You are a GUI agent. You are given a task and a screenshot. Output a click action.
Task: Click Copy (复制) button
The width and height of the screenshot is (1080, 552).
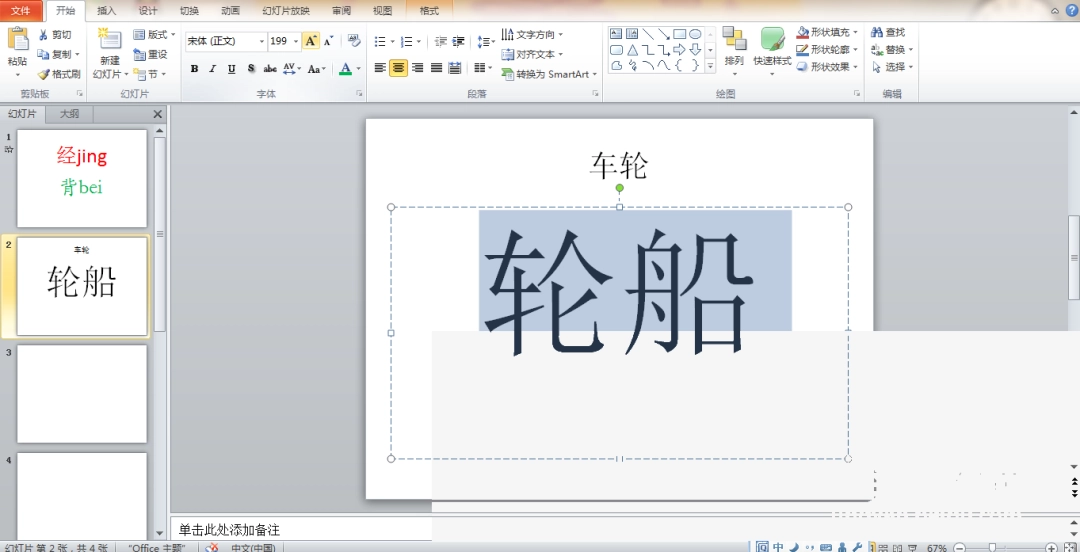[59, 54]
